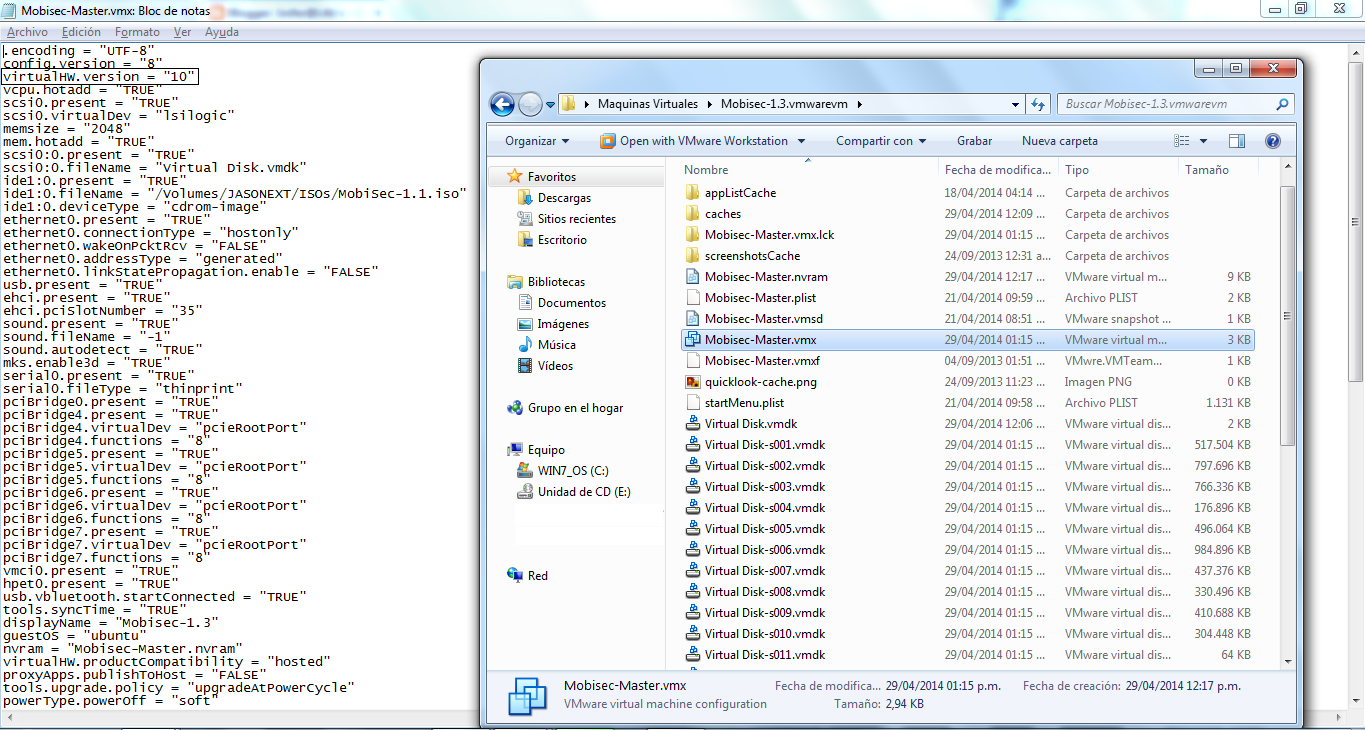Select Mobisec-Master.vmxf file icon
1365x730 pixels.
(x=692, y=361)
